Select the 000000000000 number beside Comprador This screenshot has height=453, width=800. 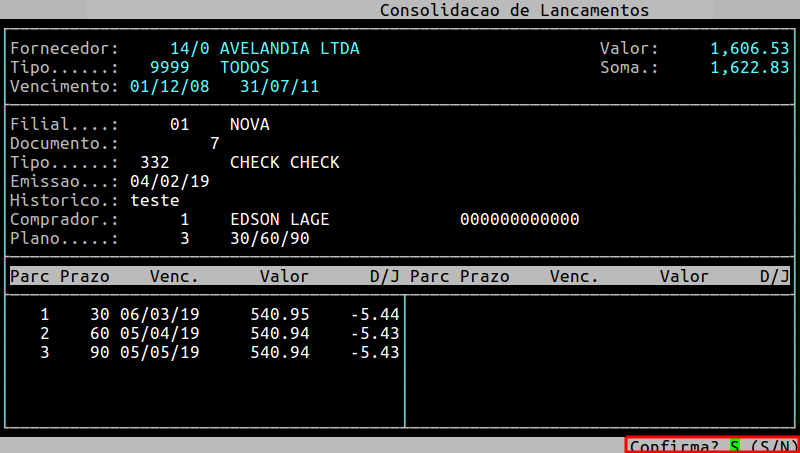tap(519, 220)
